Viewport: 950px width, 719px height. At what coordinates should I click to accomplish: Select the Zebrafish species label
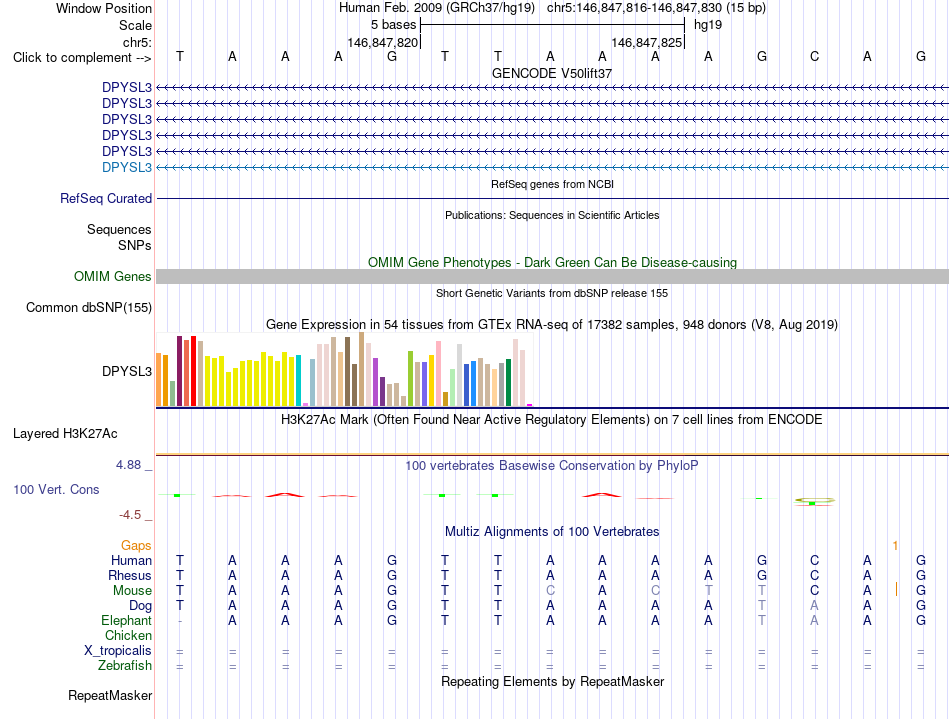tap(125, 666)
